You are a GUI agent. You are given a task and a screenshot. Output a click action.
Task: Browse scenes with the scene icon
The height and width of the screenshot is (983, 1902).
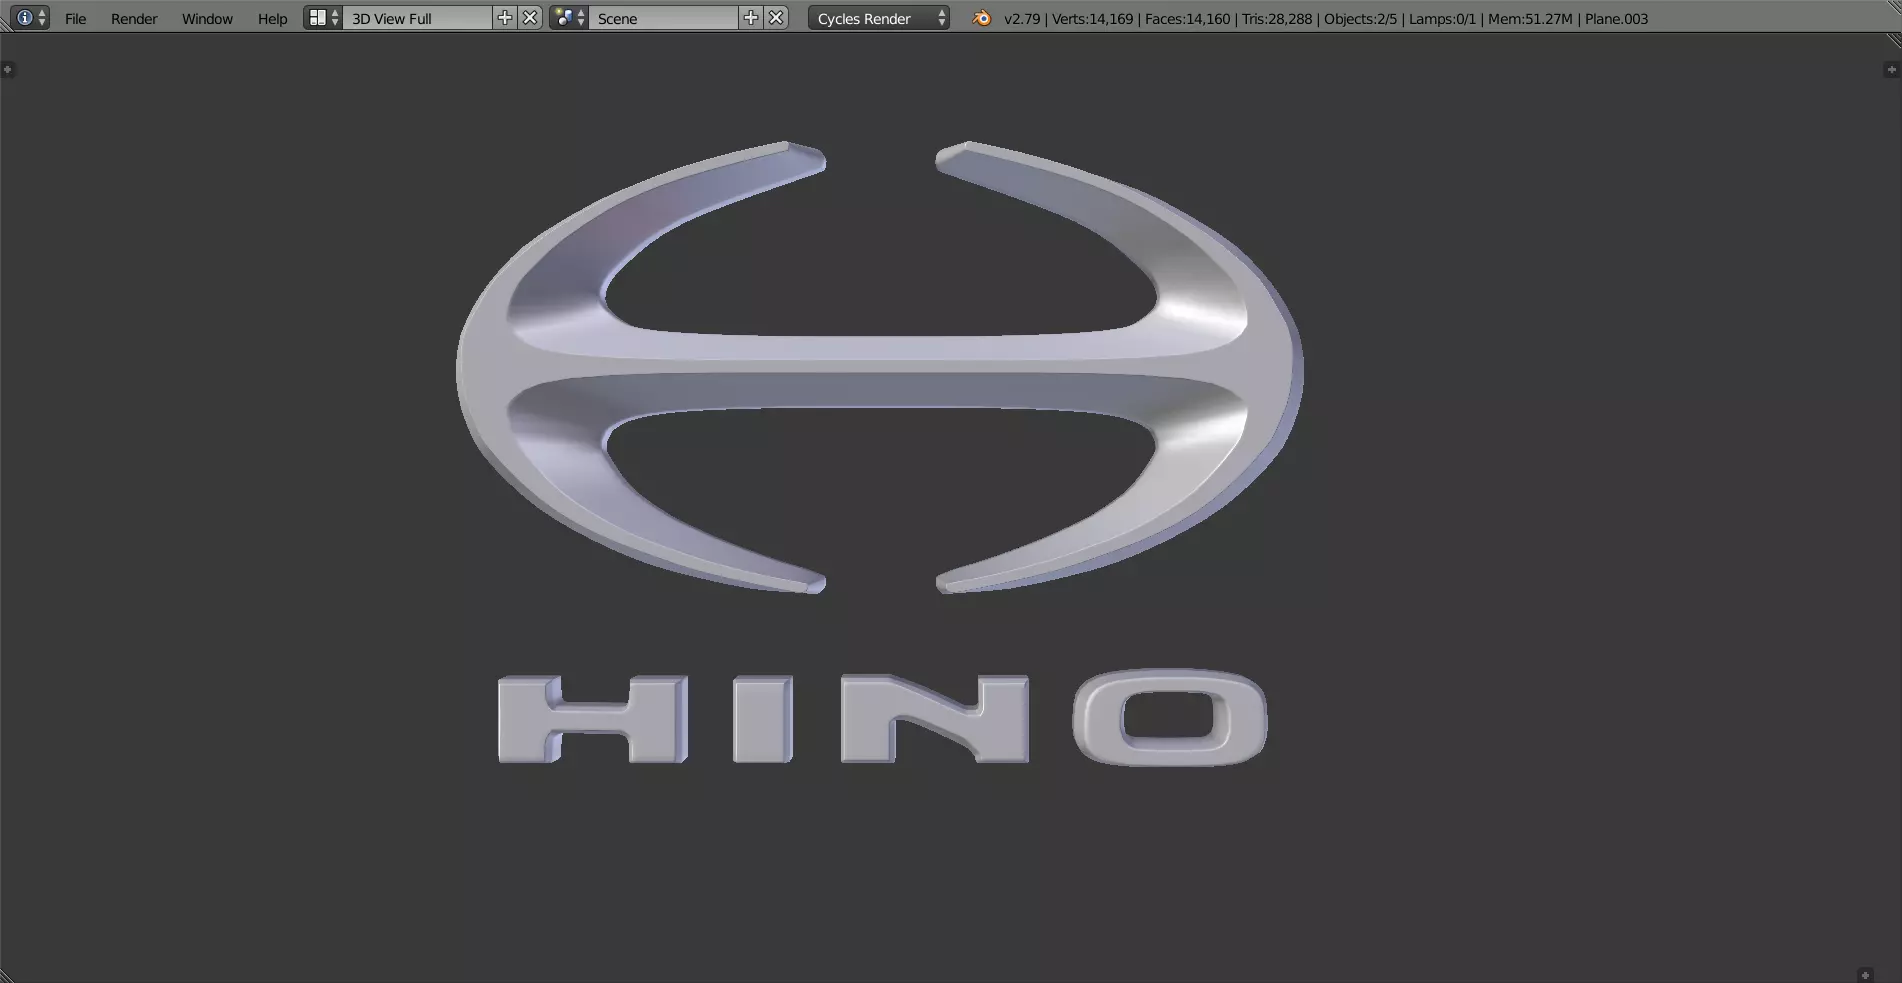pos(569,18)
